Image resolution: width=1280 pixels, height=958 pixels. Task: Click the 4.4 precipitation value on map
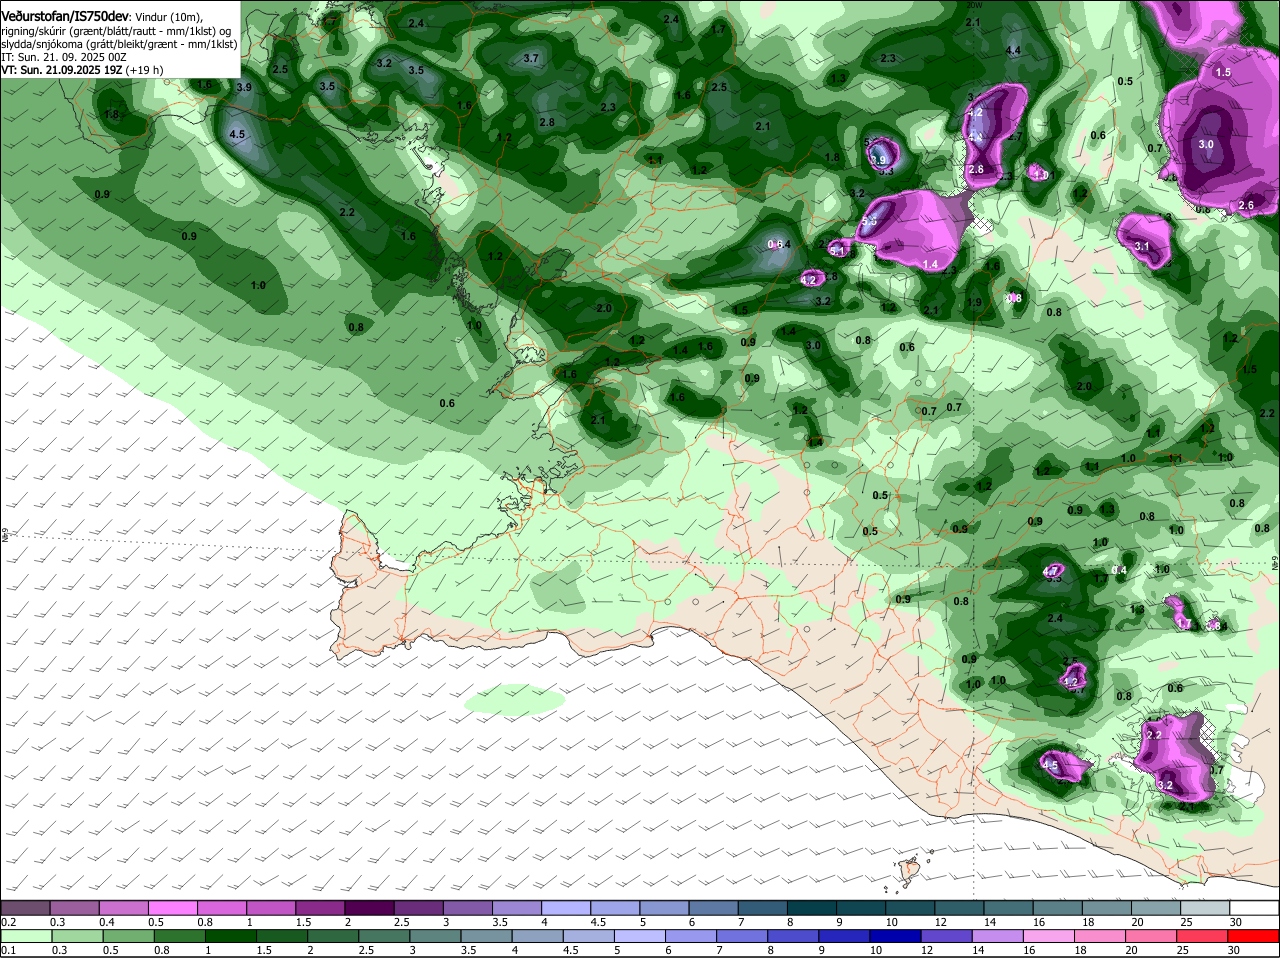(x=1013, y=50)
